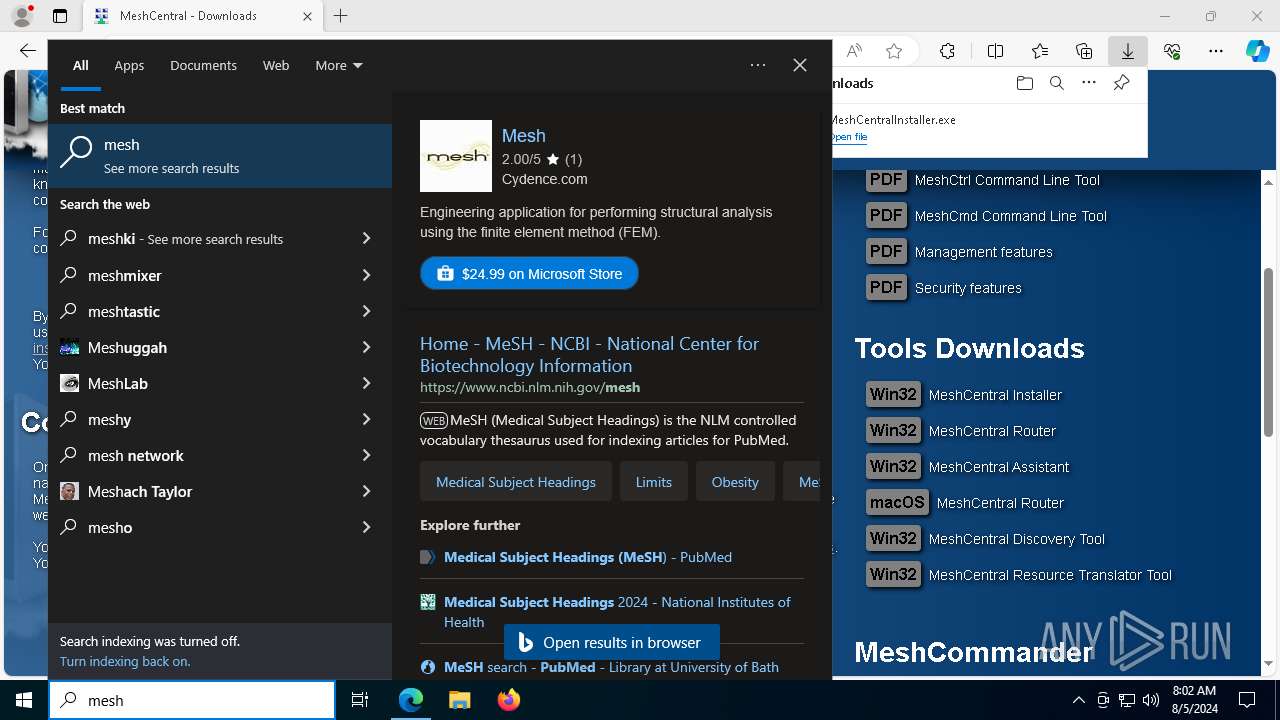The height and width of the screenshot is (720, 1280).
Task: Open Collections in Edge toolbar
Action: [1084, 51]
